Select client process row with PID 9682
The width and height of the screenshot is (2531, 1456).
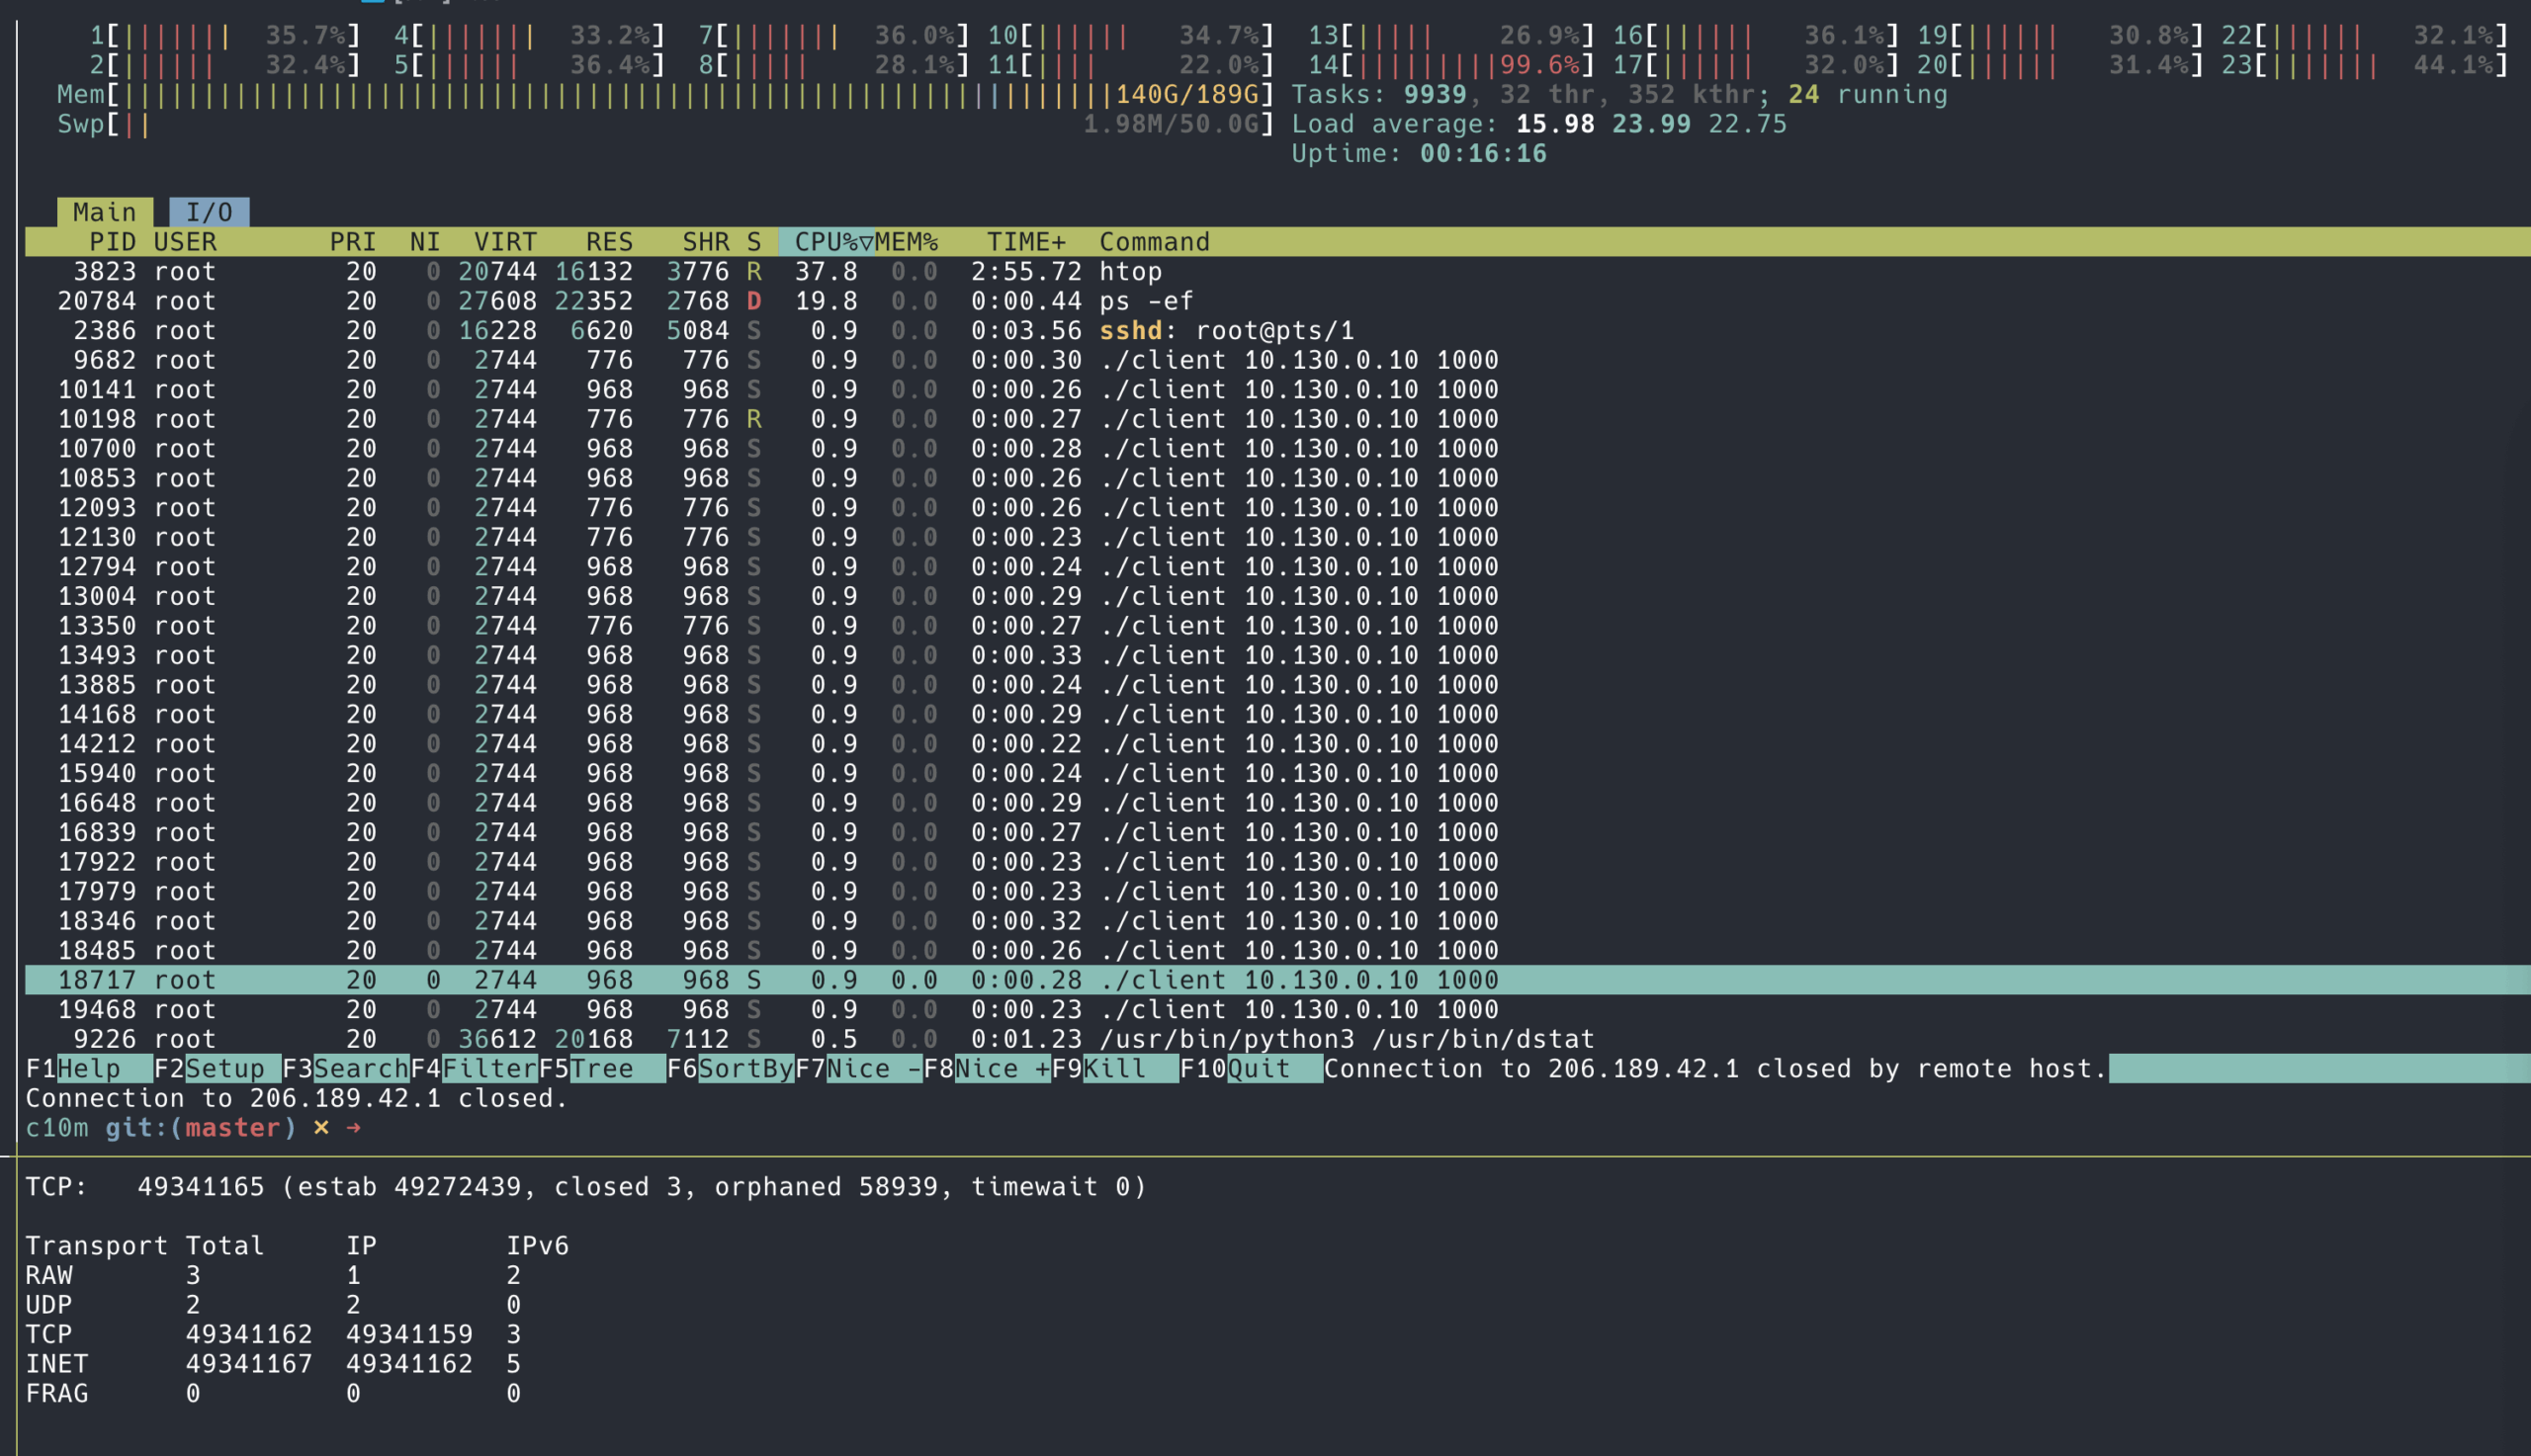(x=1278, y=360)
